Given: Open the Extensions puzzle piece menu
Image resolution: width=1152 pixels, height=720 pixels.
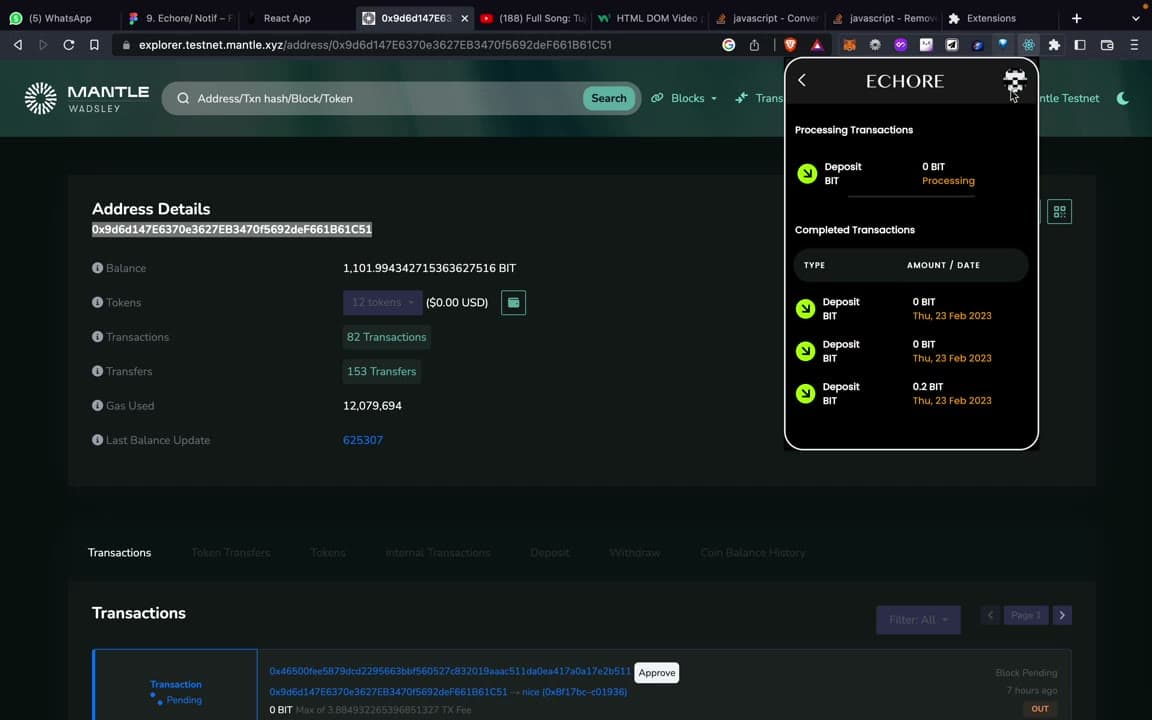Looking at the screenshot, I should point(1054,45).
